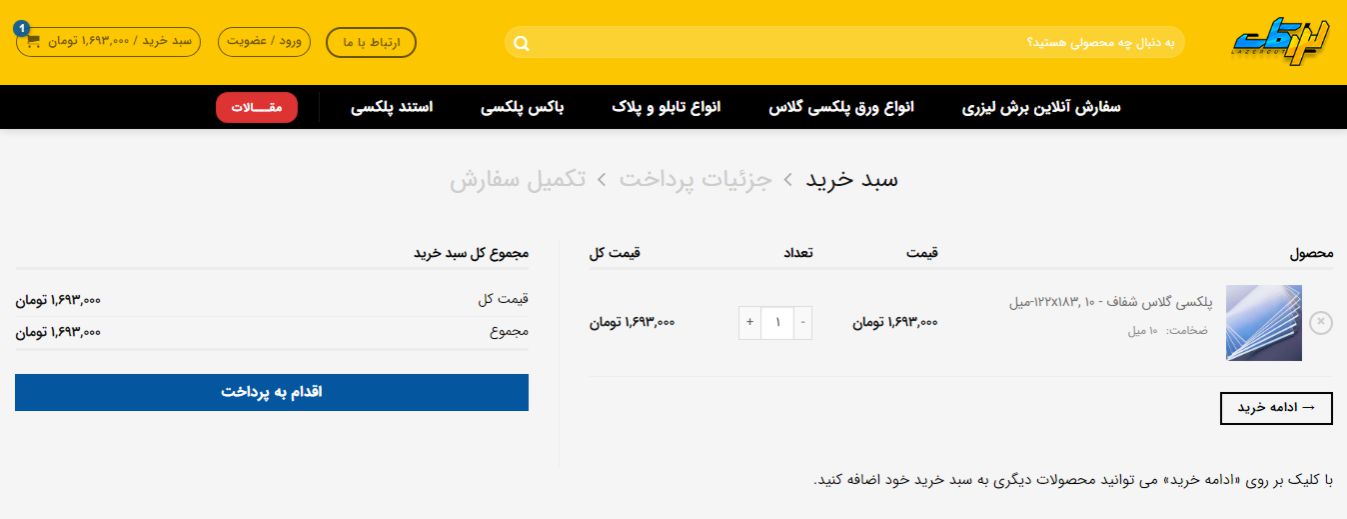Open the 'استند پلکسی' menu item

pyautogui.click(x=392, y=107)
